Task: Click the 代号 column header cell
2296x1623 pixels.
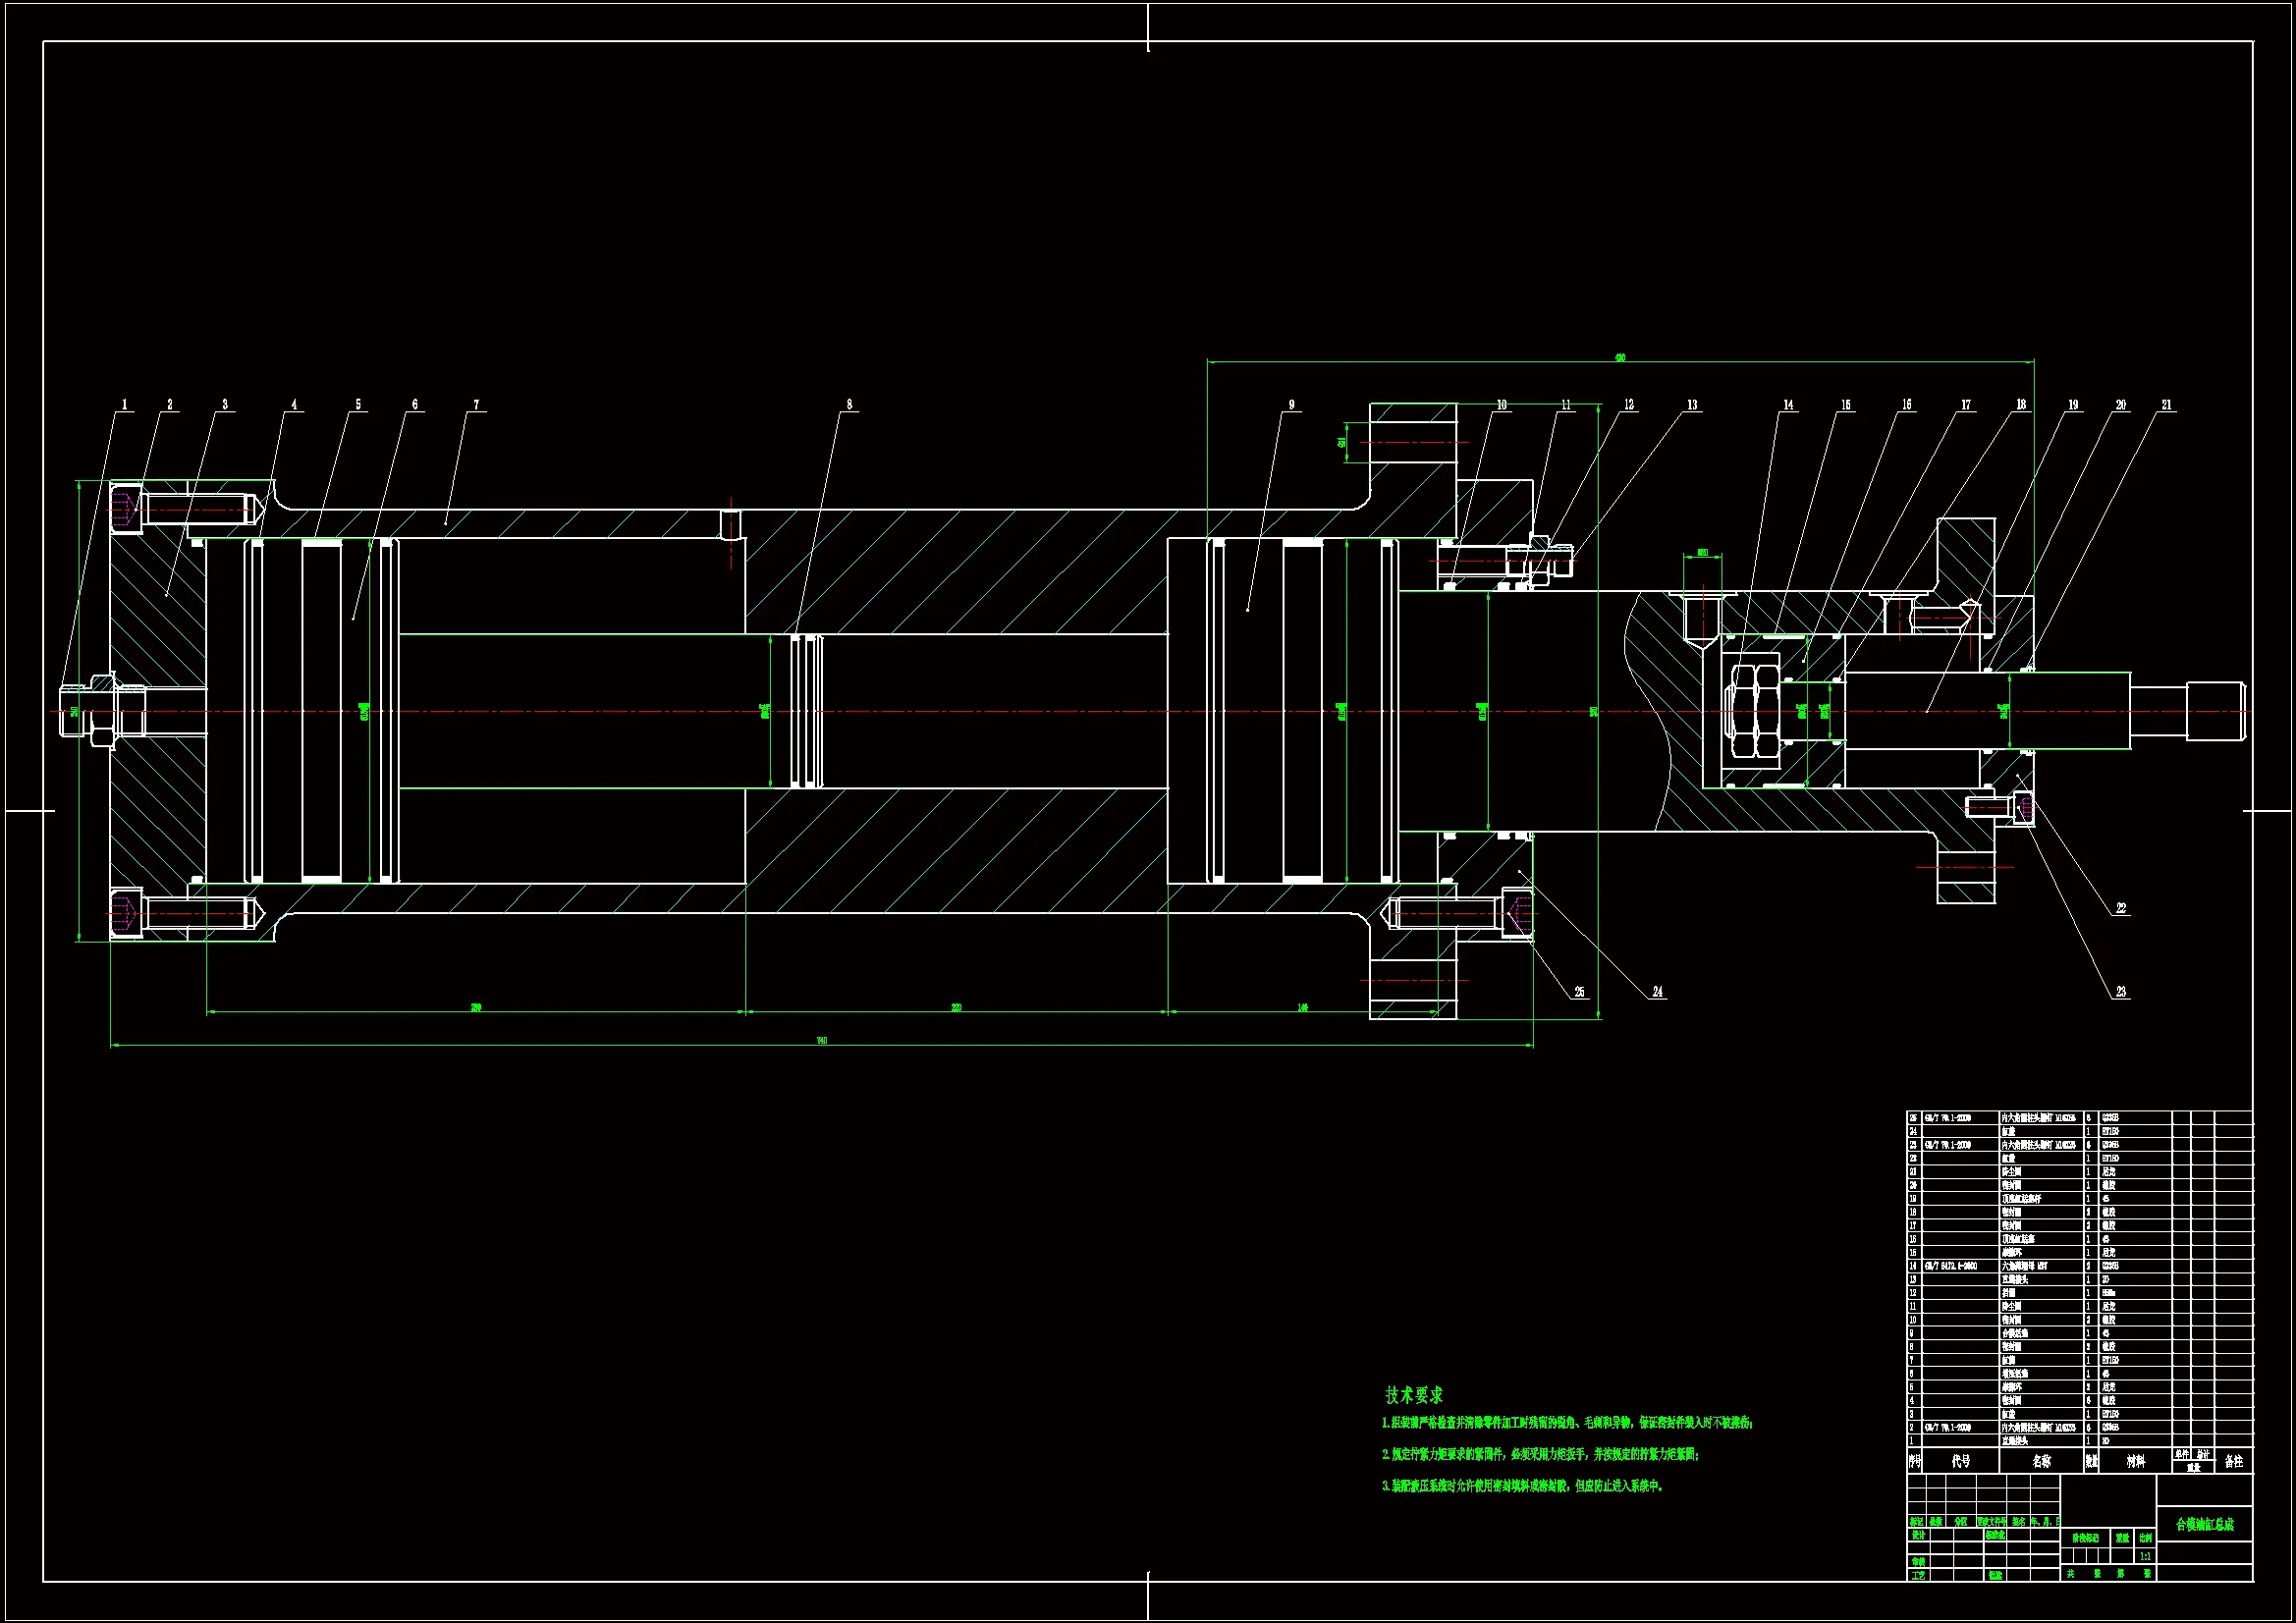Action: (x=1960, y=1462)
